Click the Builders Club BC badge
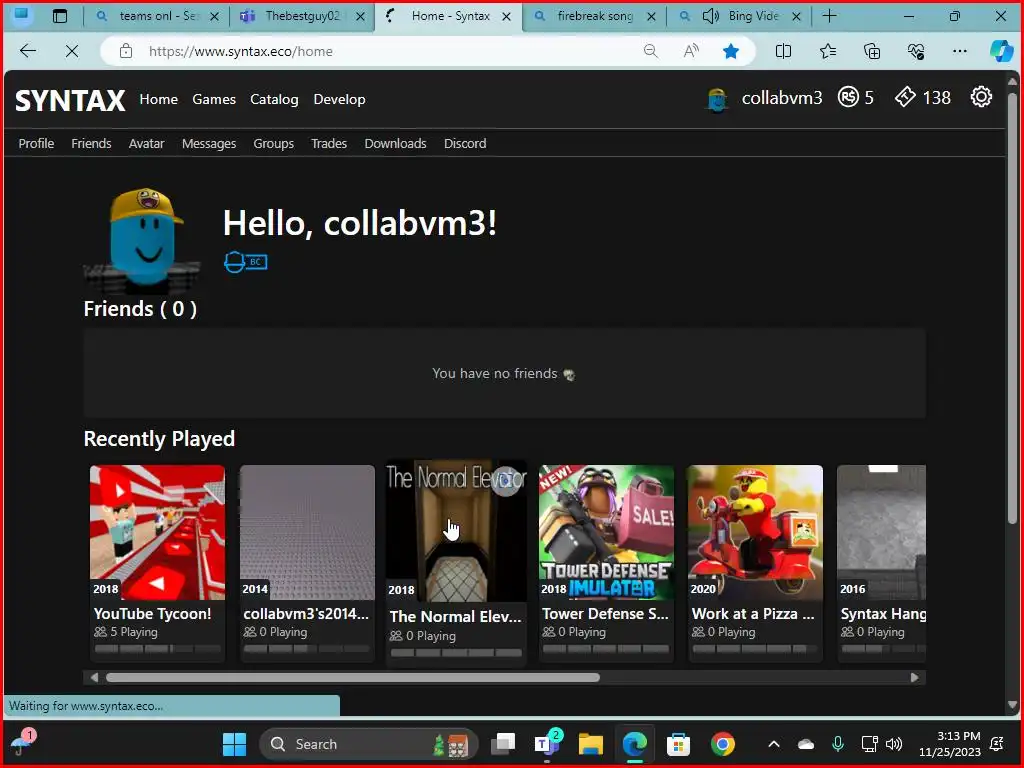The image size is (1024, 768). (x=246, y=262)
